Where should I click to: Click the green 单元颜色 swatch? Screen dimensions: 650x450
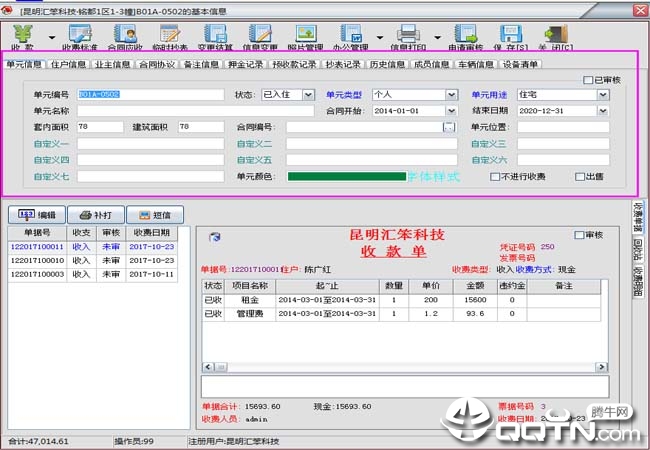[x=347, y=177]
